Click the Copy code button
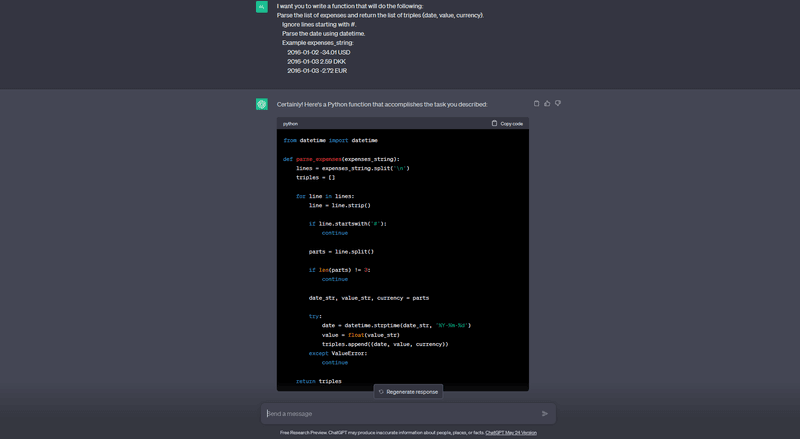Screen dimensions: 800x439 507,124
